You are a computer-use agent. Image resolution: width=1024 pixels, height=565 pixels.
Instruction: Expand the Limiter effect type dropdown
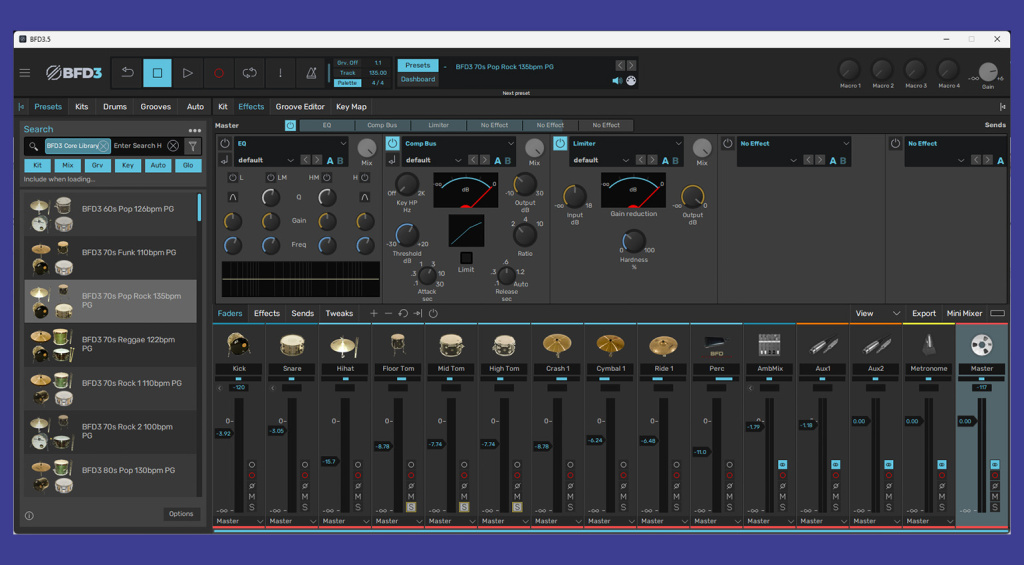[x=677, y=144]
